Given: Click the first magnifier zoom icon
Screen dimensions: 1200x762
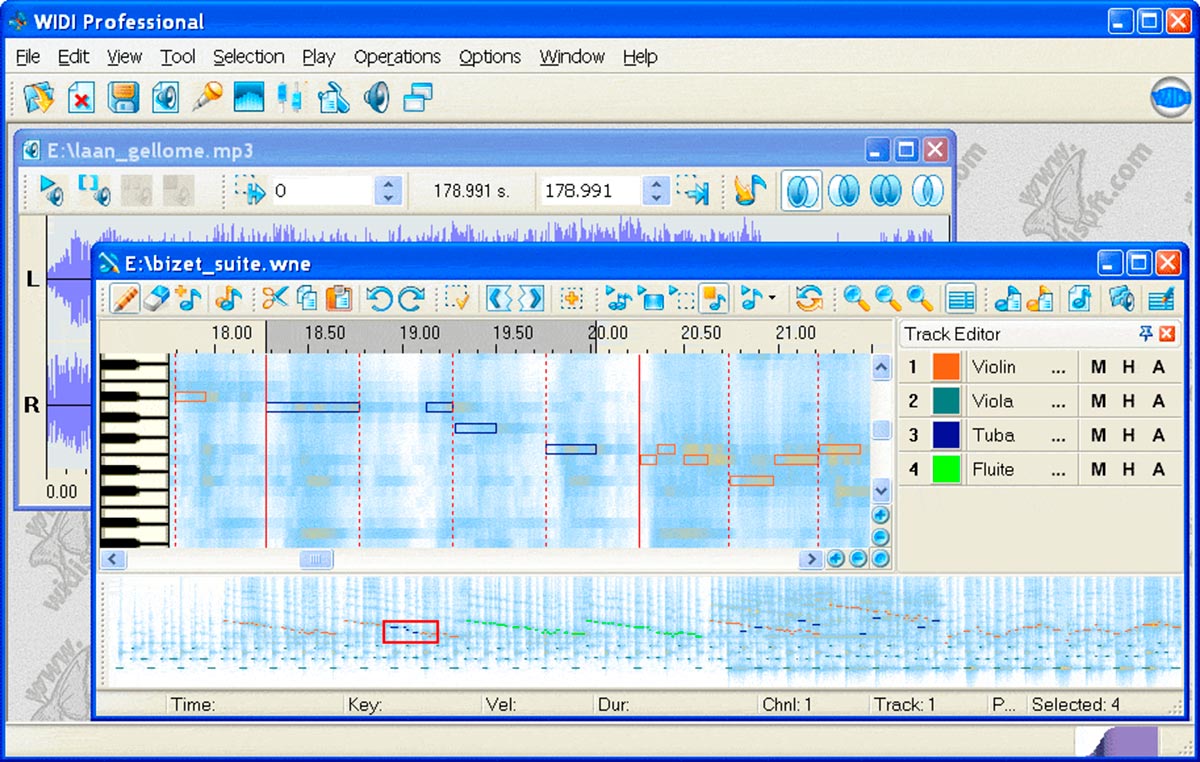Looking at the screenshot, I should pos(856,298).
